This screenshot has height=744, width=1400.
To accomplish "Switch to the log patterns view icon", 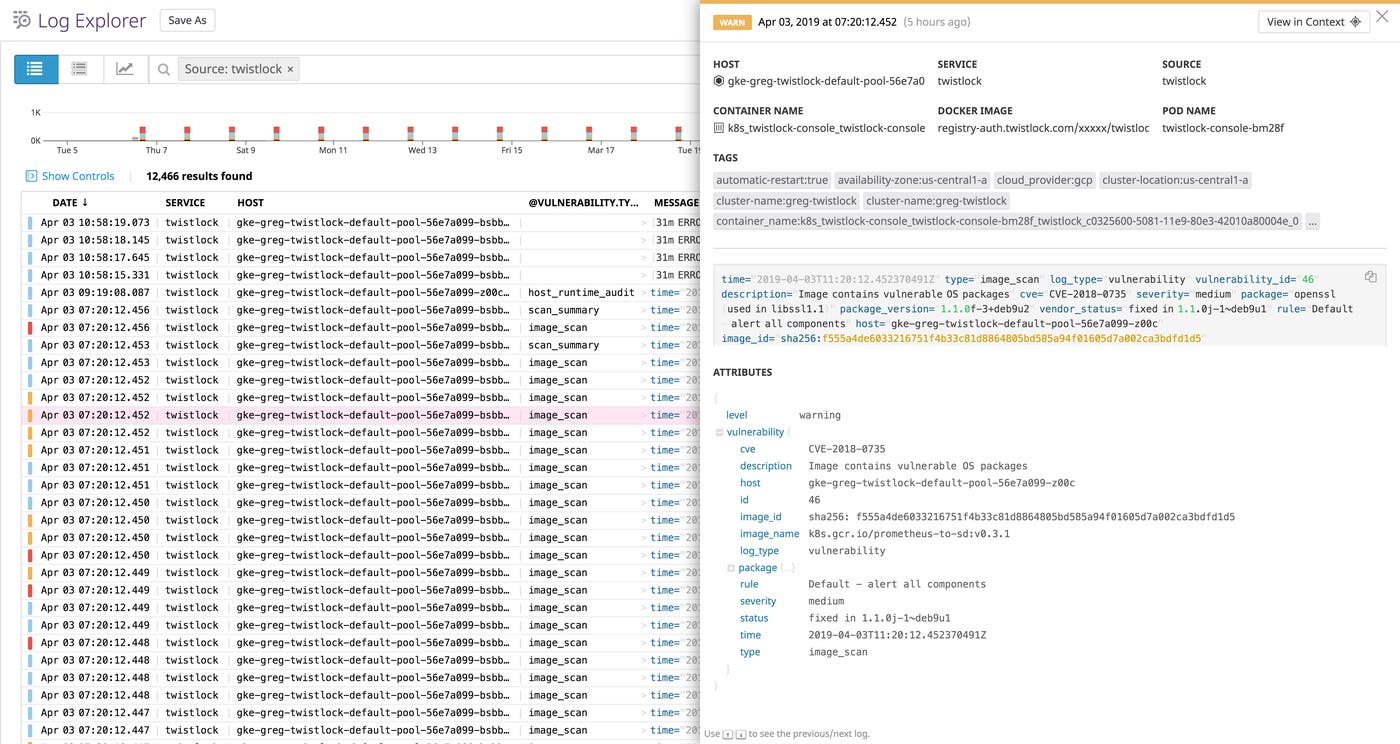I will (79, 69).
